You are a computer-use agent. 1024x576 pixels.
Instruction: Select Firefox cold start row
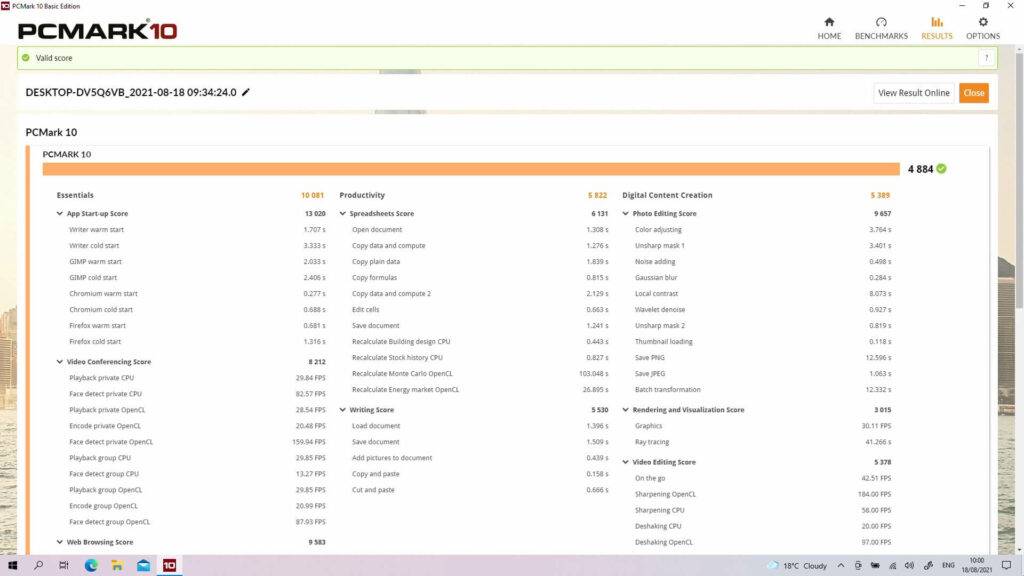(197, 342)
